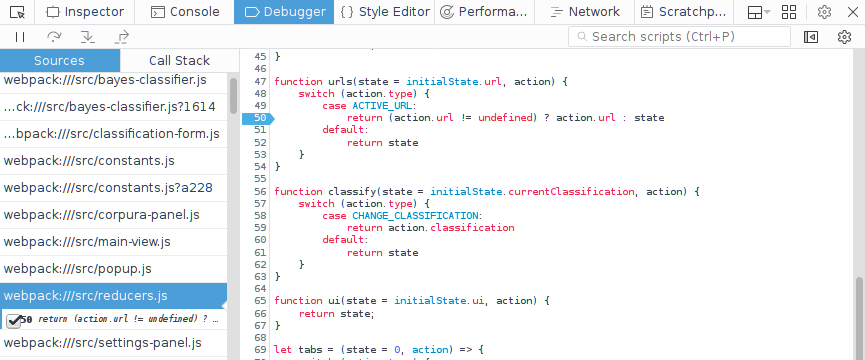
Task: Remove breakpoint marker on line 50 gutter
Action: pos(258,118)
